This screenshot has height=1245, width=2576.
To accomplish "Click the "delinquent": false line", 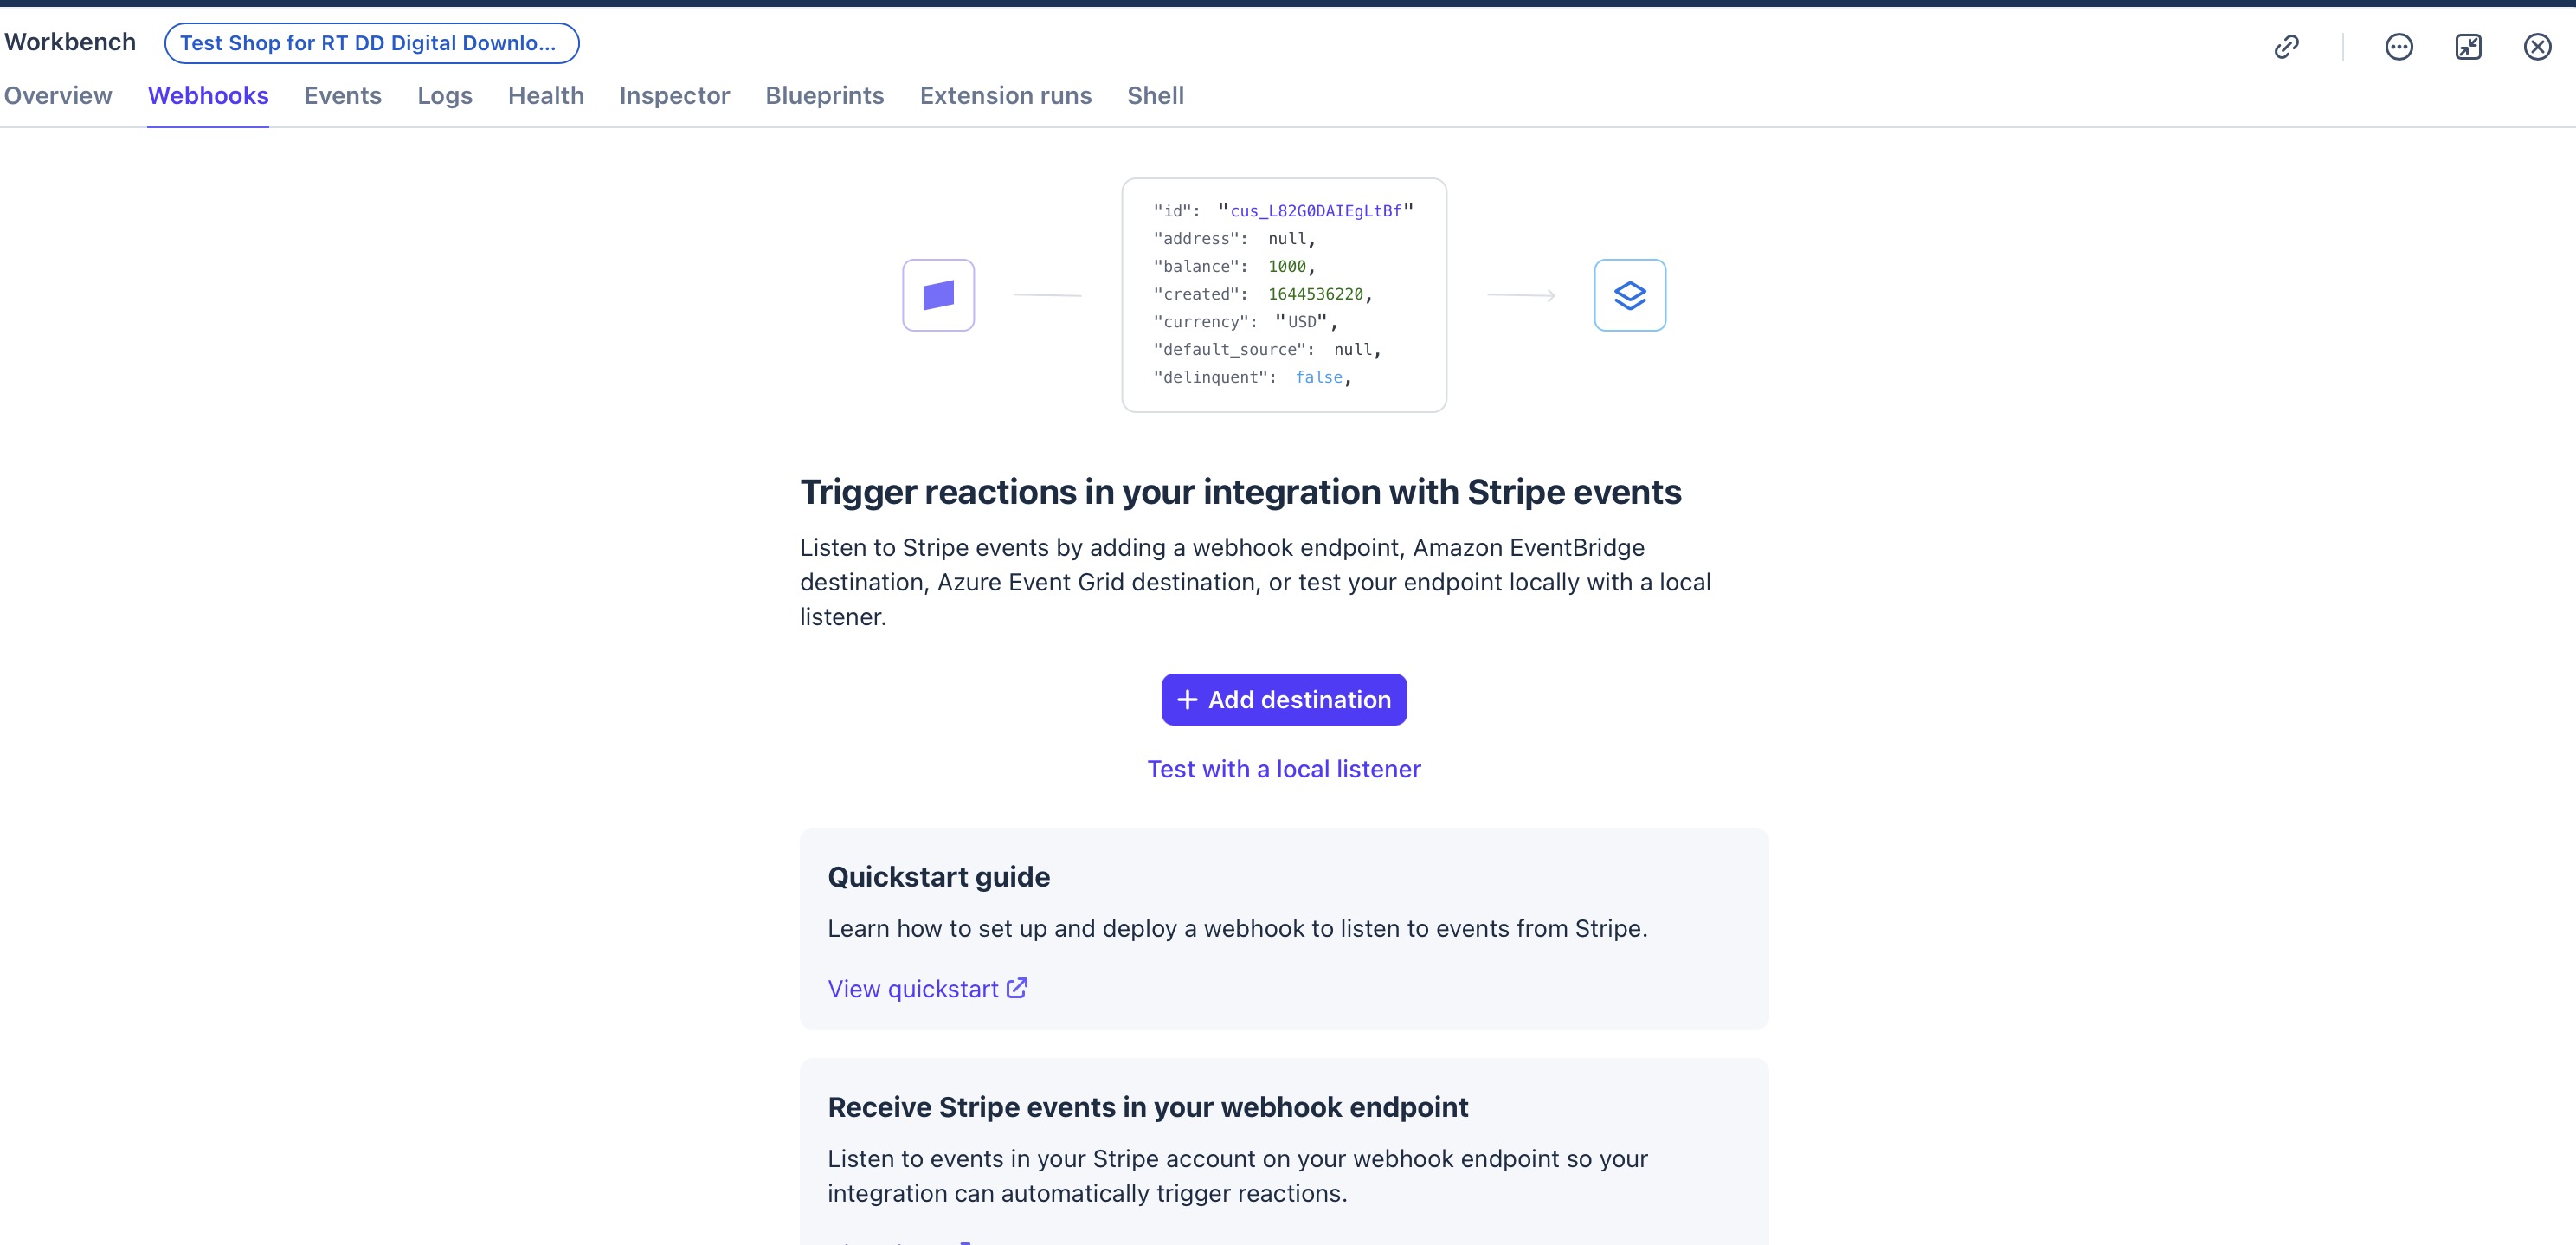I will coord(1252,377).
